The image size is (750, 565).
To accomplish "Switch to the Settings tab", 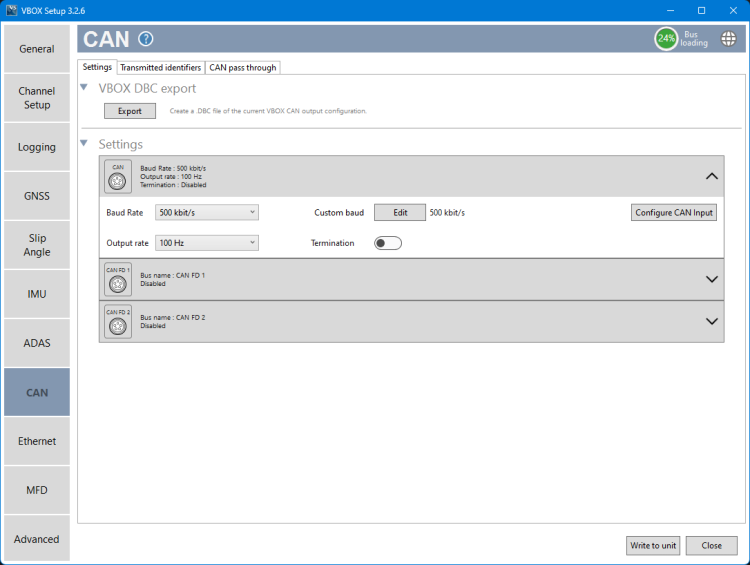I will 97,67.
